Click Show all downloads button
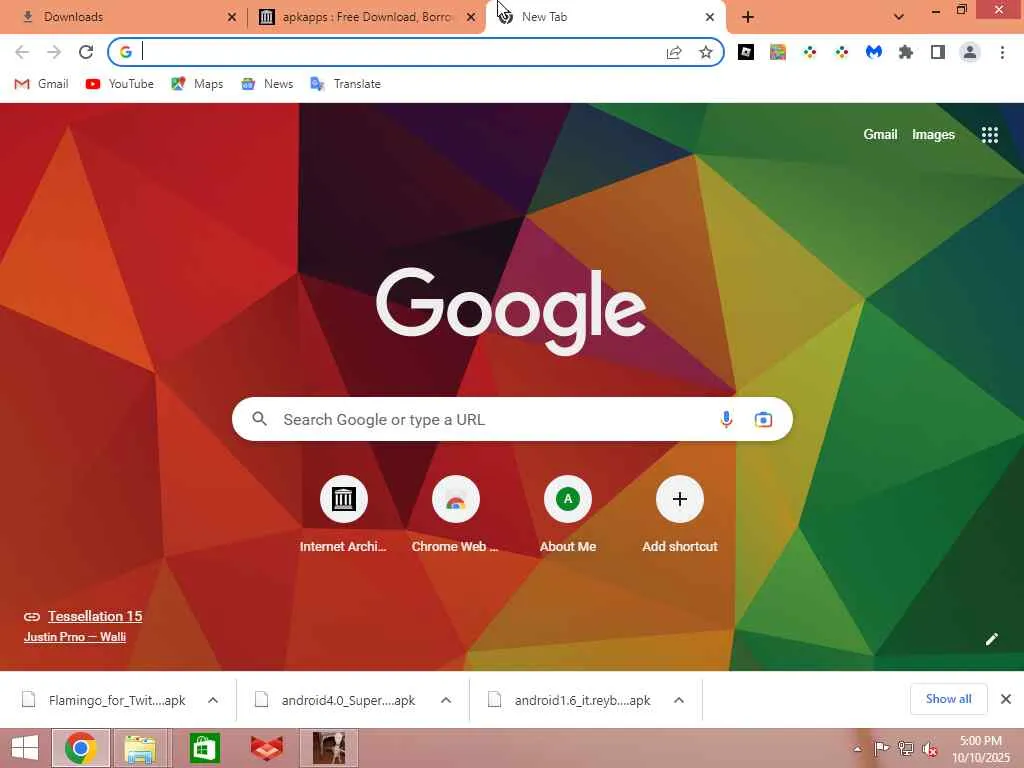Screen dimensions: 1024x768 pyautogui.click(x=948, y=699)
